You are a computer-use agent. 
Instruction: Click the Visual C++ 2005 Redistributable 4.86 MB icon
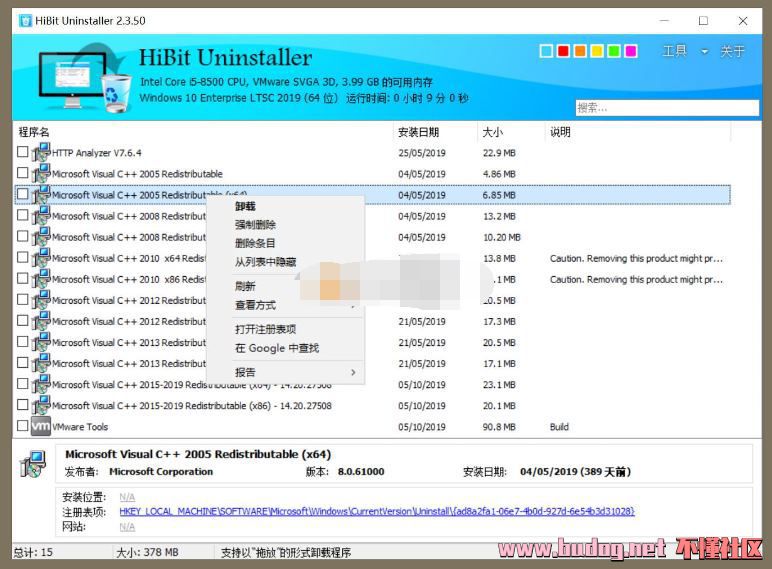click(x=41, y=173)
